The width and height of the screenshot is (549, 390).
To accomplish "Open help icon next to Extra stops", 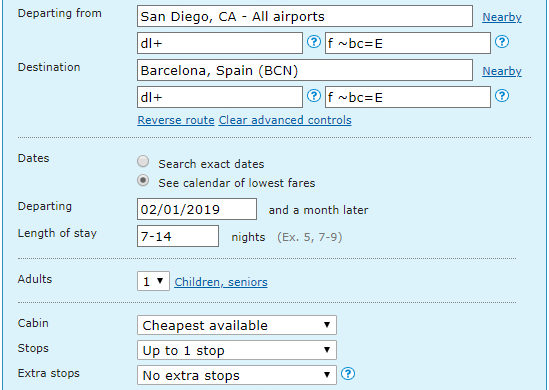I will (x=348, y=374).
